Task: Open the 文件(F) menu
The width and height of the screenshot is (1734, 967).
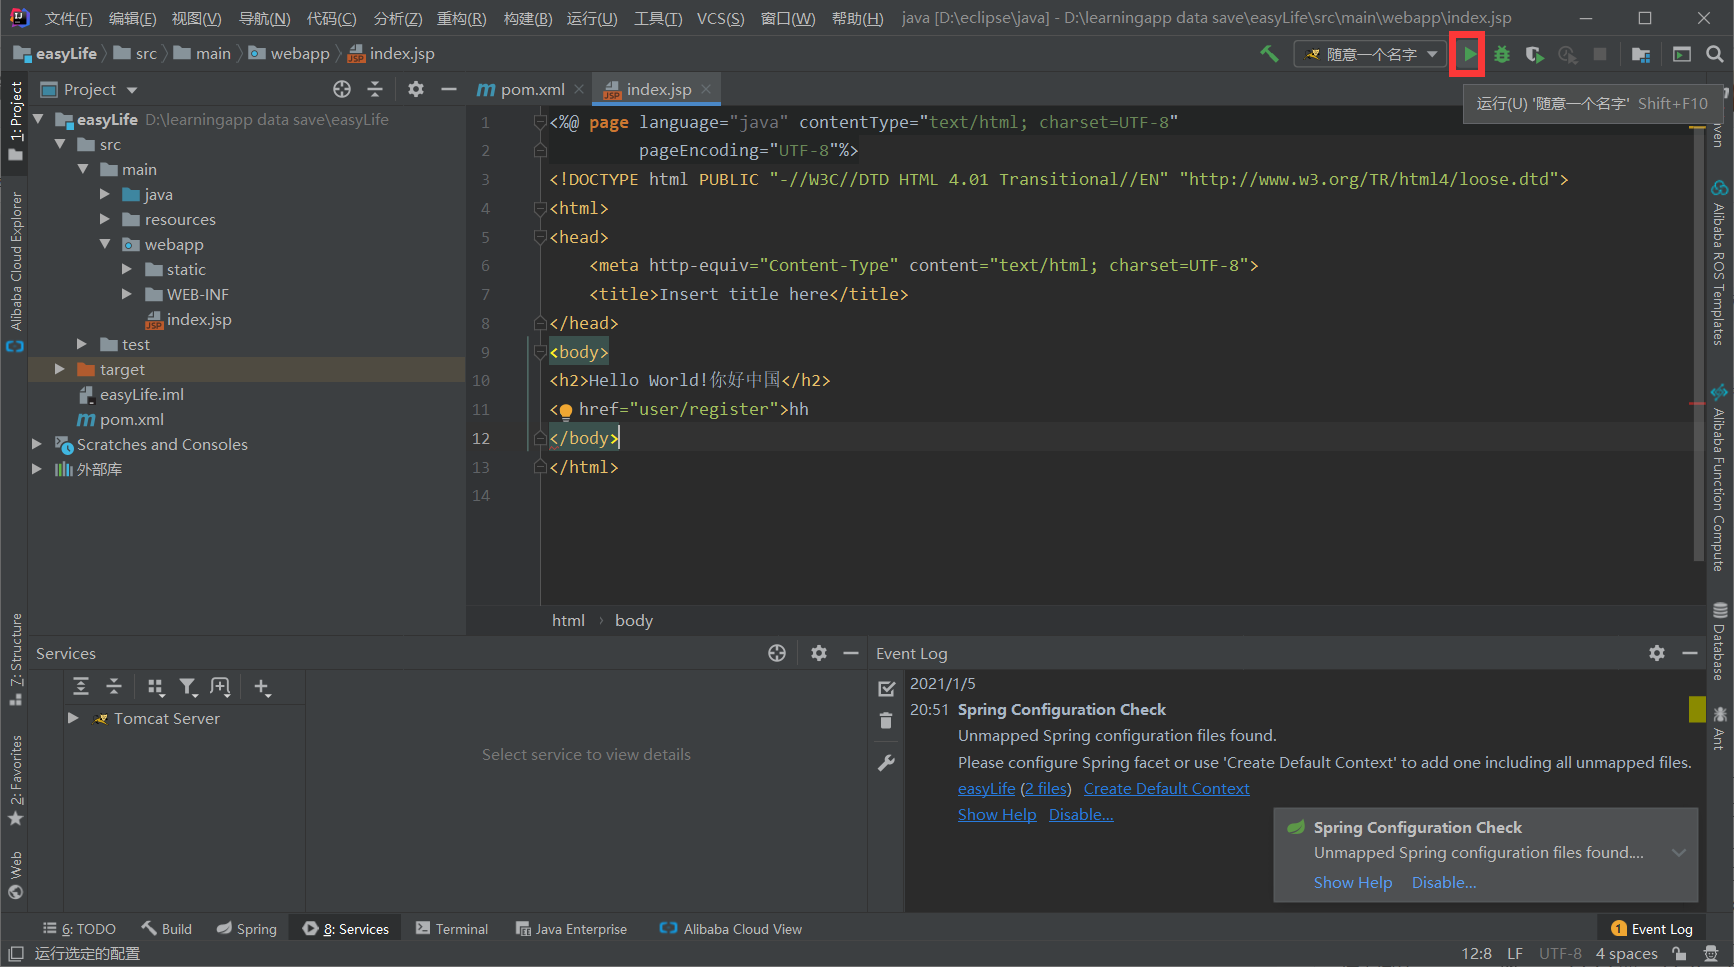Action: tap(69, 18)
